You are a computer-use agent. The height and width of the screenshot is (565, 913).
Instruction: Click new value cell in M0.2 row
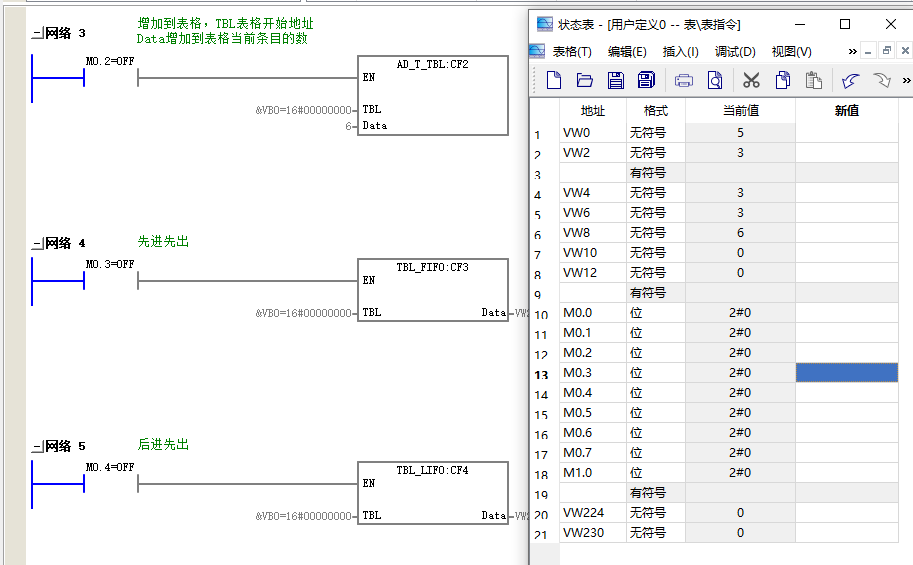point(847,353)
